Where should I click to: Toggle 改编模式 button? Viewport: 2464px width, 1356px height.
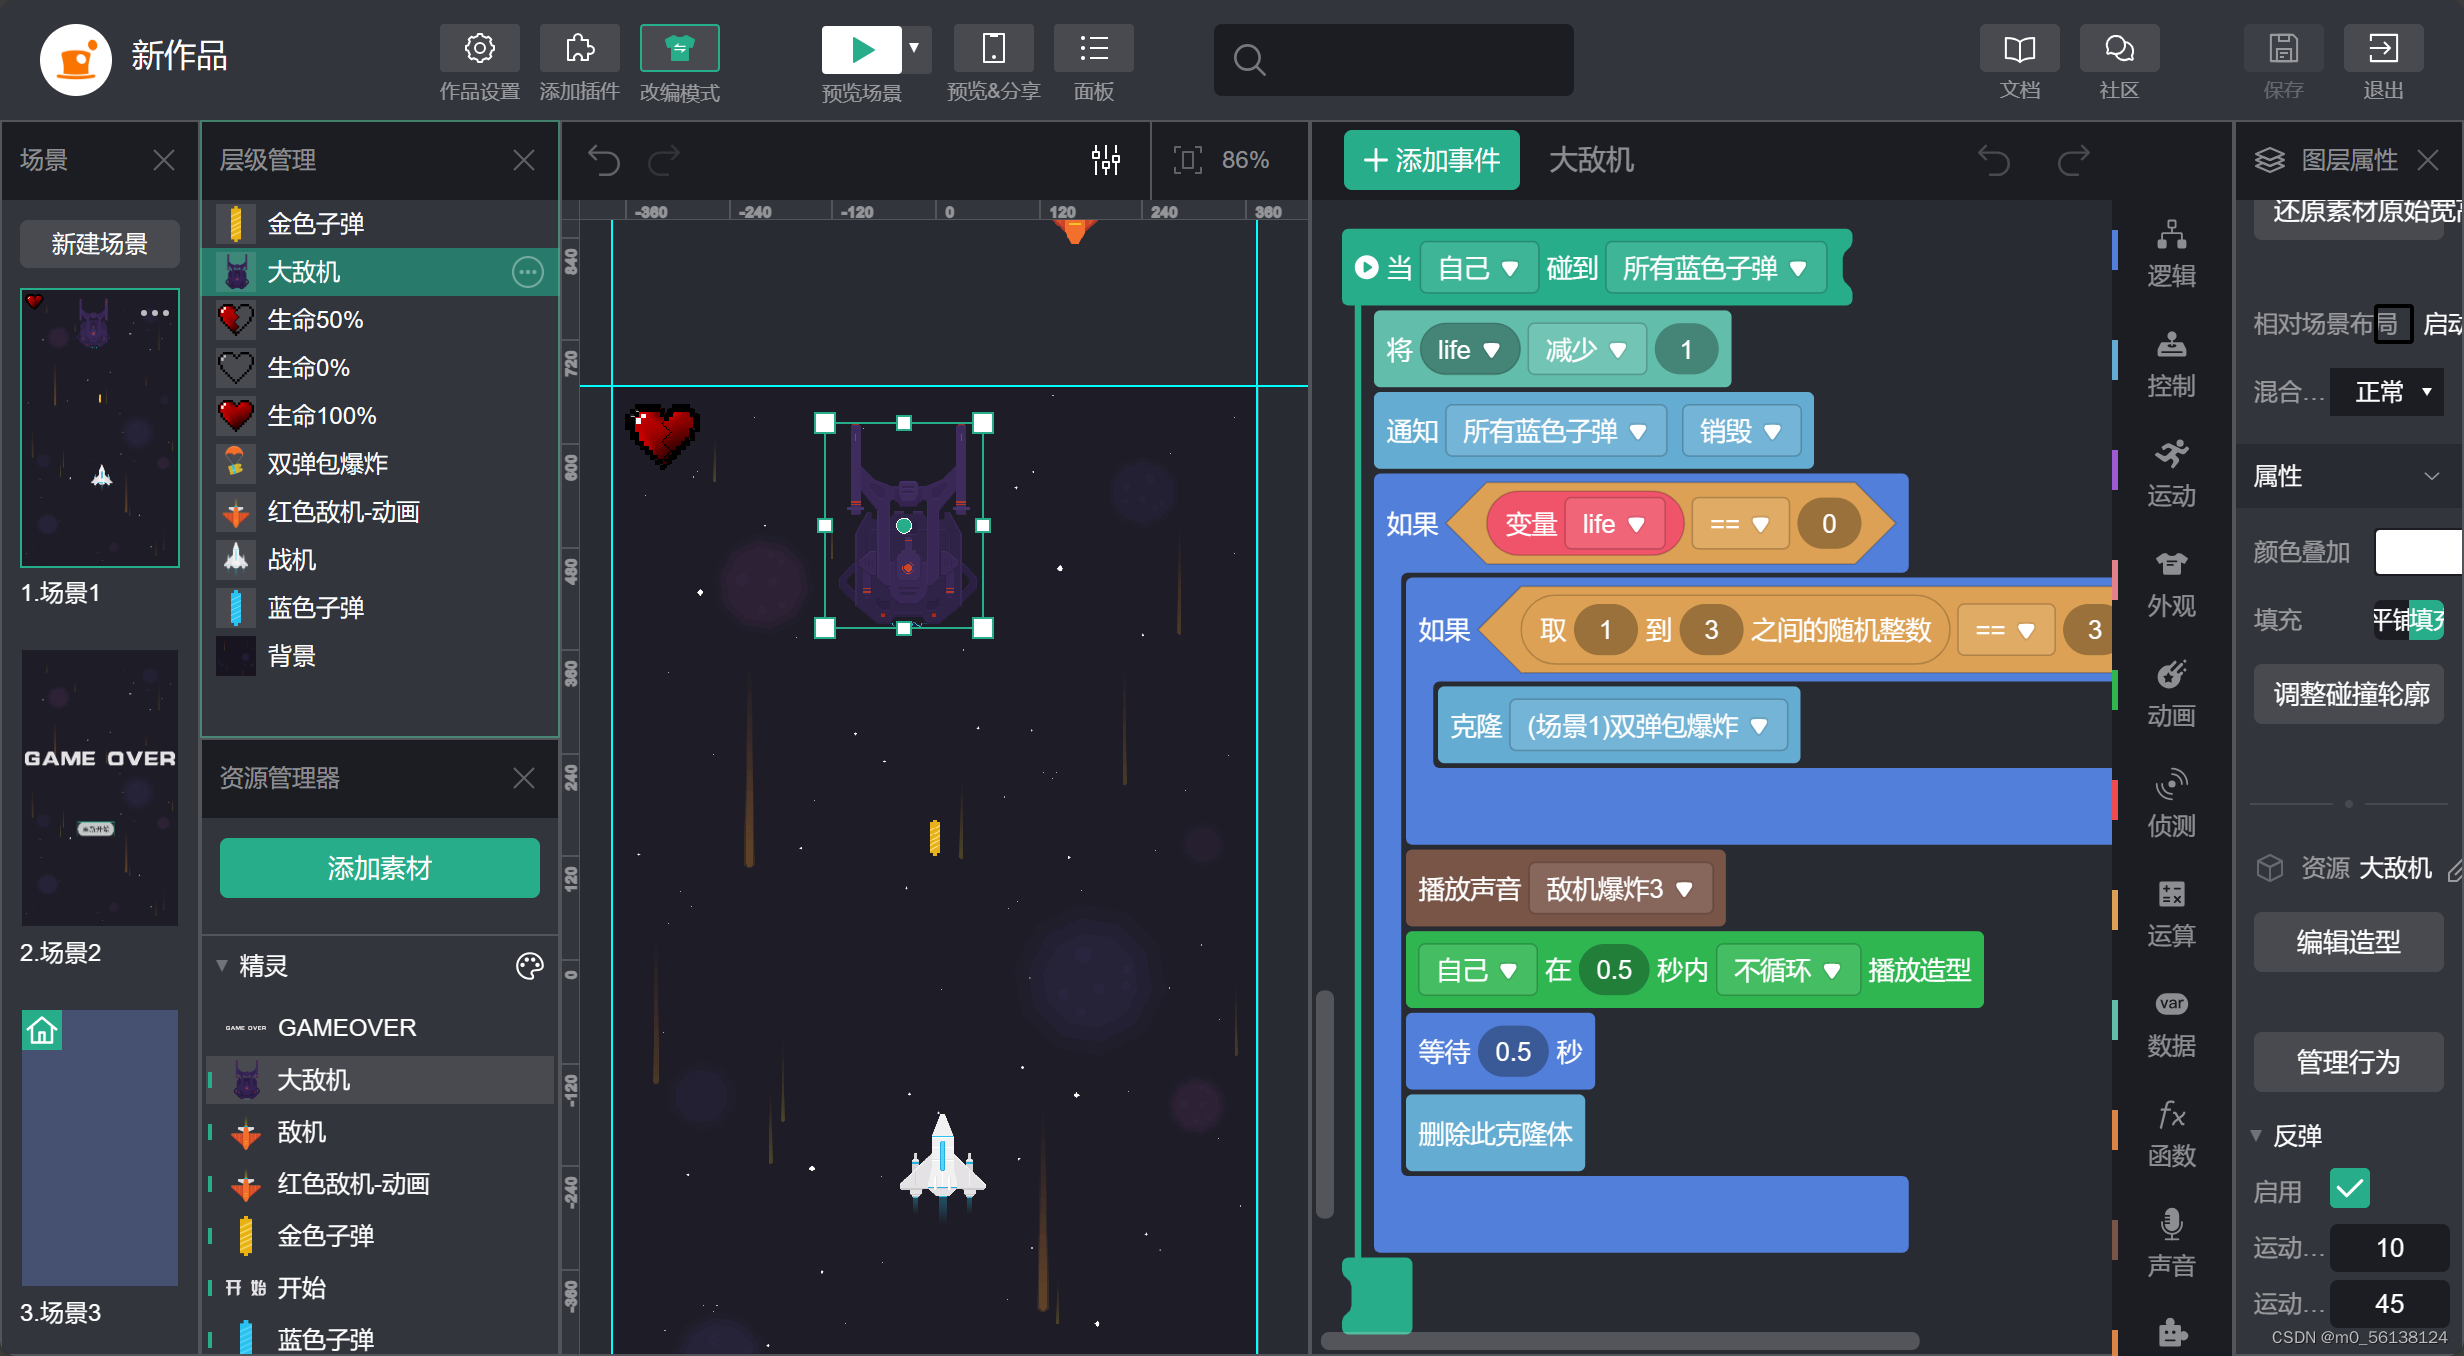pyautogui.click(x=679, y=49)
